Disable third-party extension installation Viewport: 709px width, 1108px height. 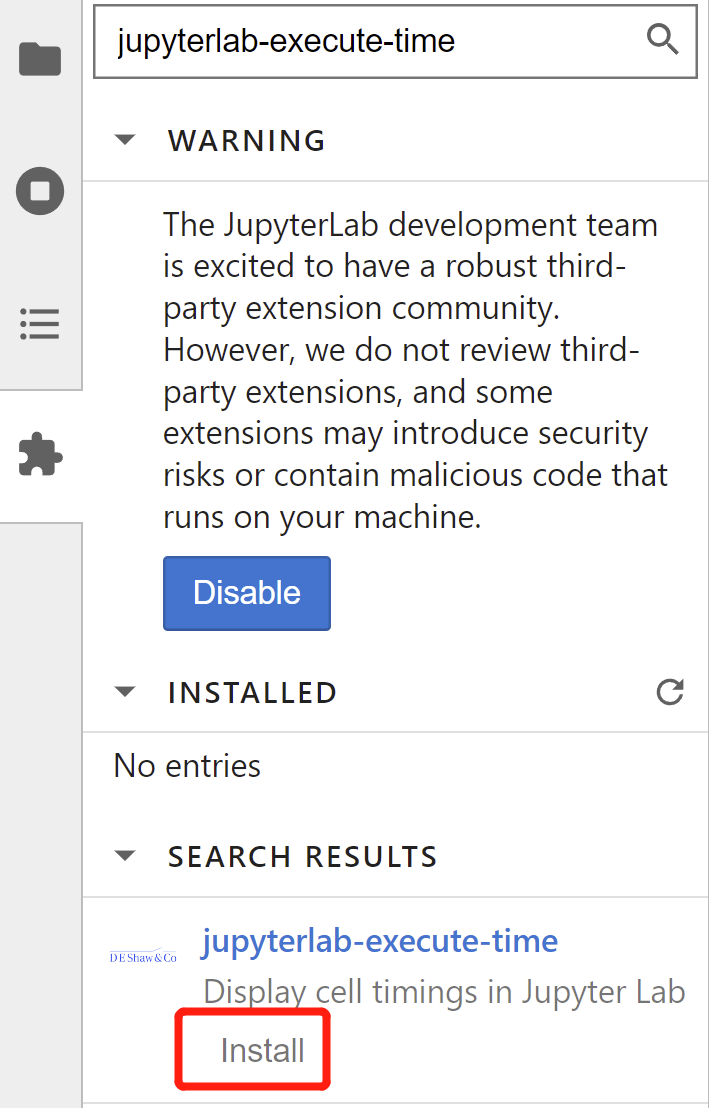246,592
